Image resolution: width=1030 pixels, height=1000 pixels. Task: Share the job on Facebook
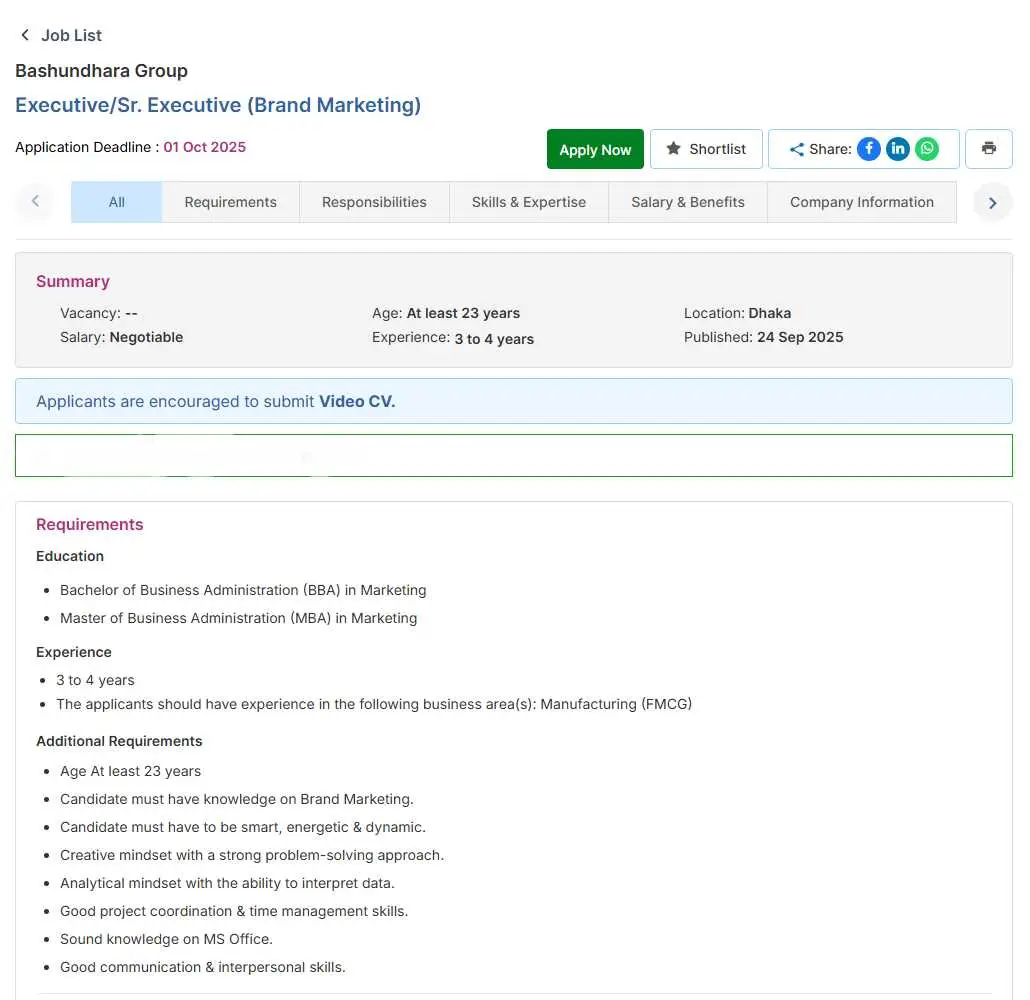coord(869,149)
